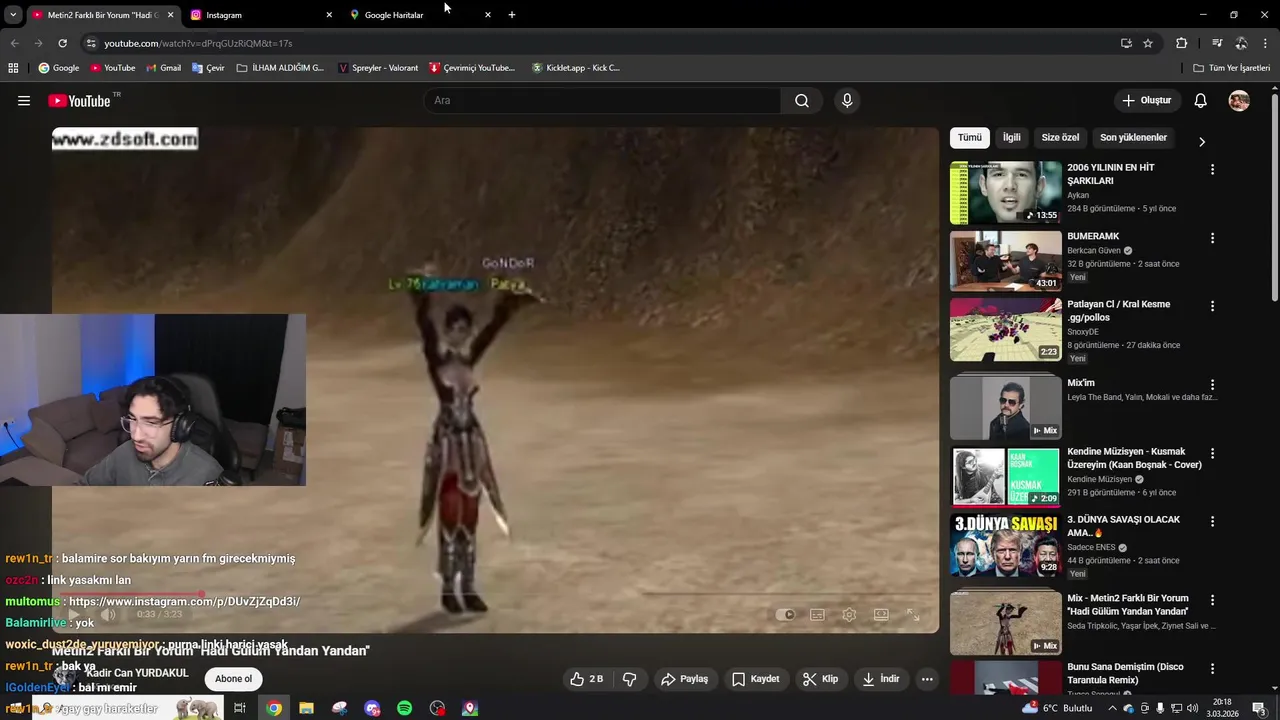The height and width of the screenshot is (720, 1280).
Task: Click the Klip button
Action: coord(821,679)
